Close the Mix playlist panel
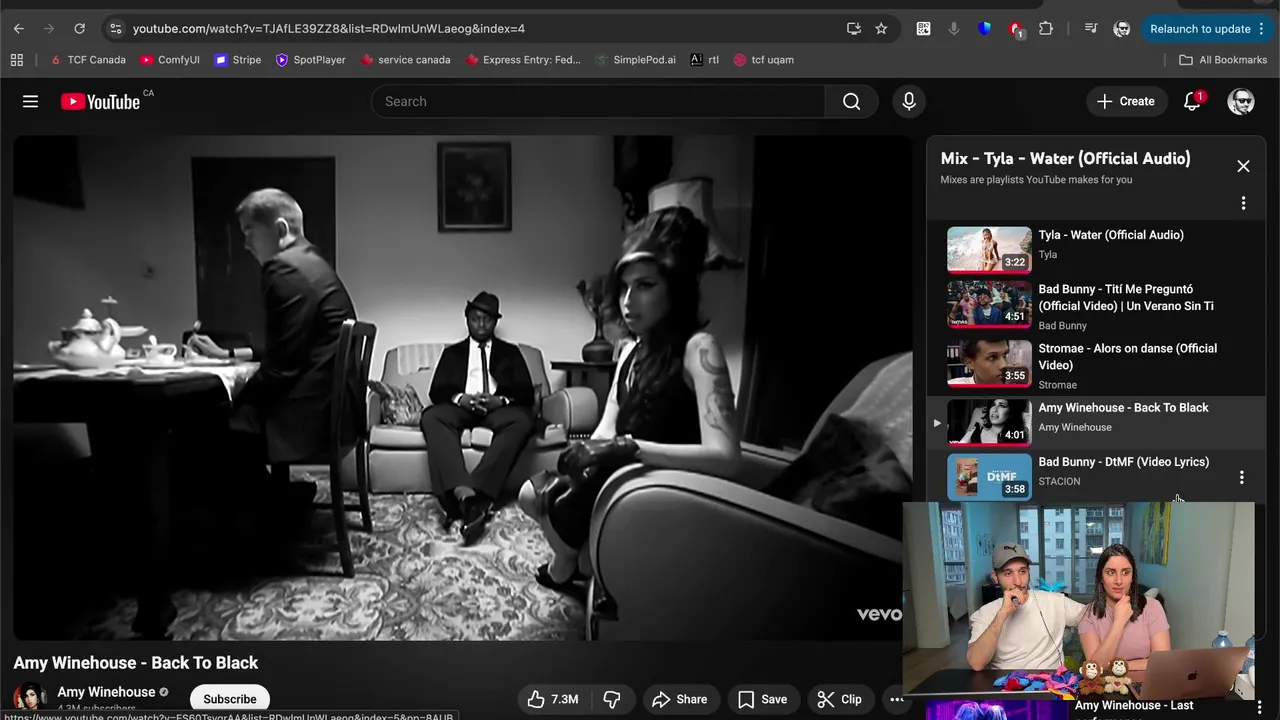The image size is (1280, 720). click(x=1243, y=166)
